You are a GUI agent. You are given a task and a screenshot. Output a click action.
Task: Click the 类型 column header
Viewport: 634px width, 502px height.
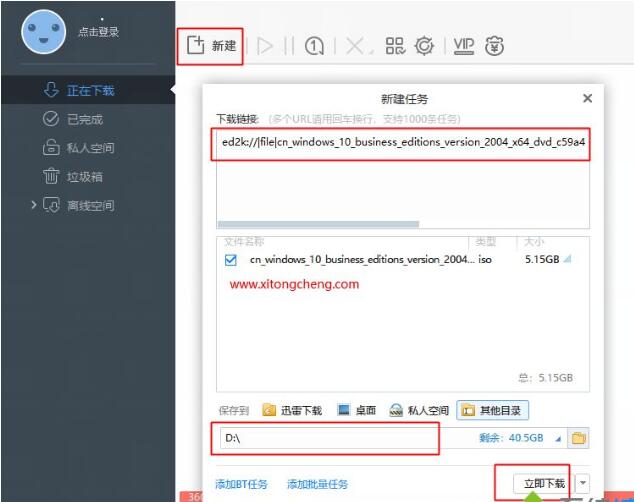(486, 242)
